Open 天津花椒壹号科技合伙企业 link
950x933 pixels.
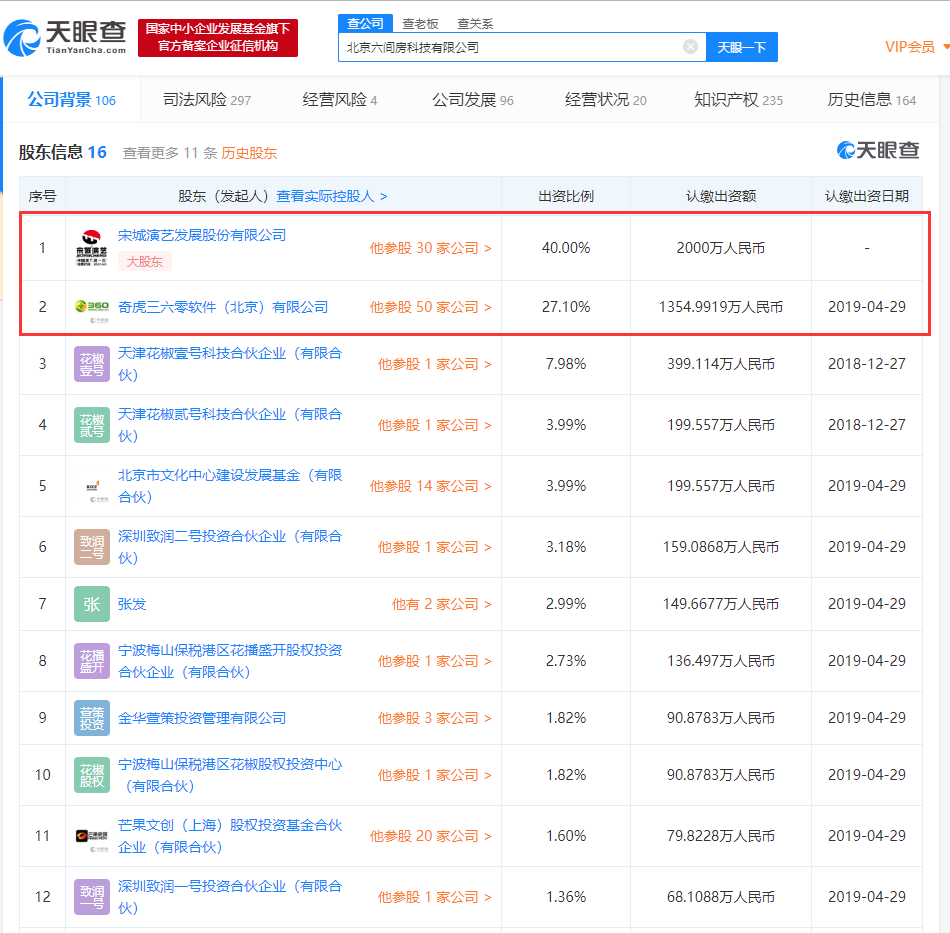point(230,364)
